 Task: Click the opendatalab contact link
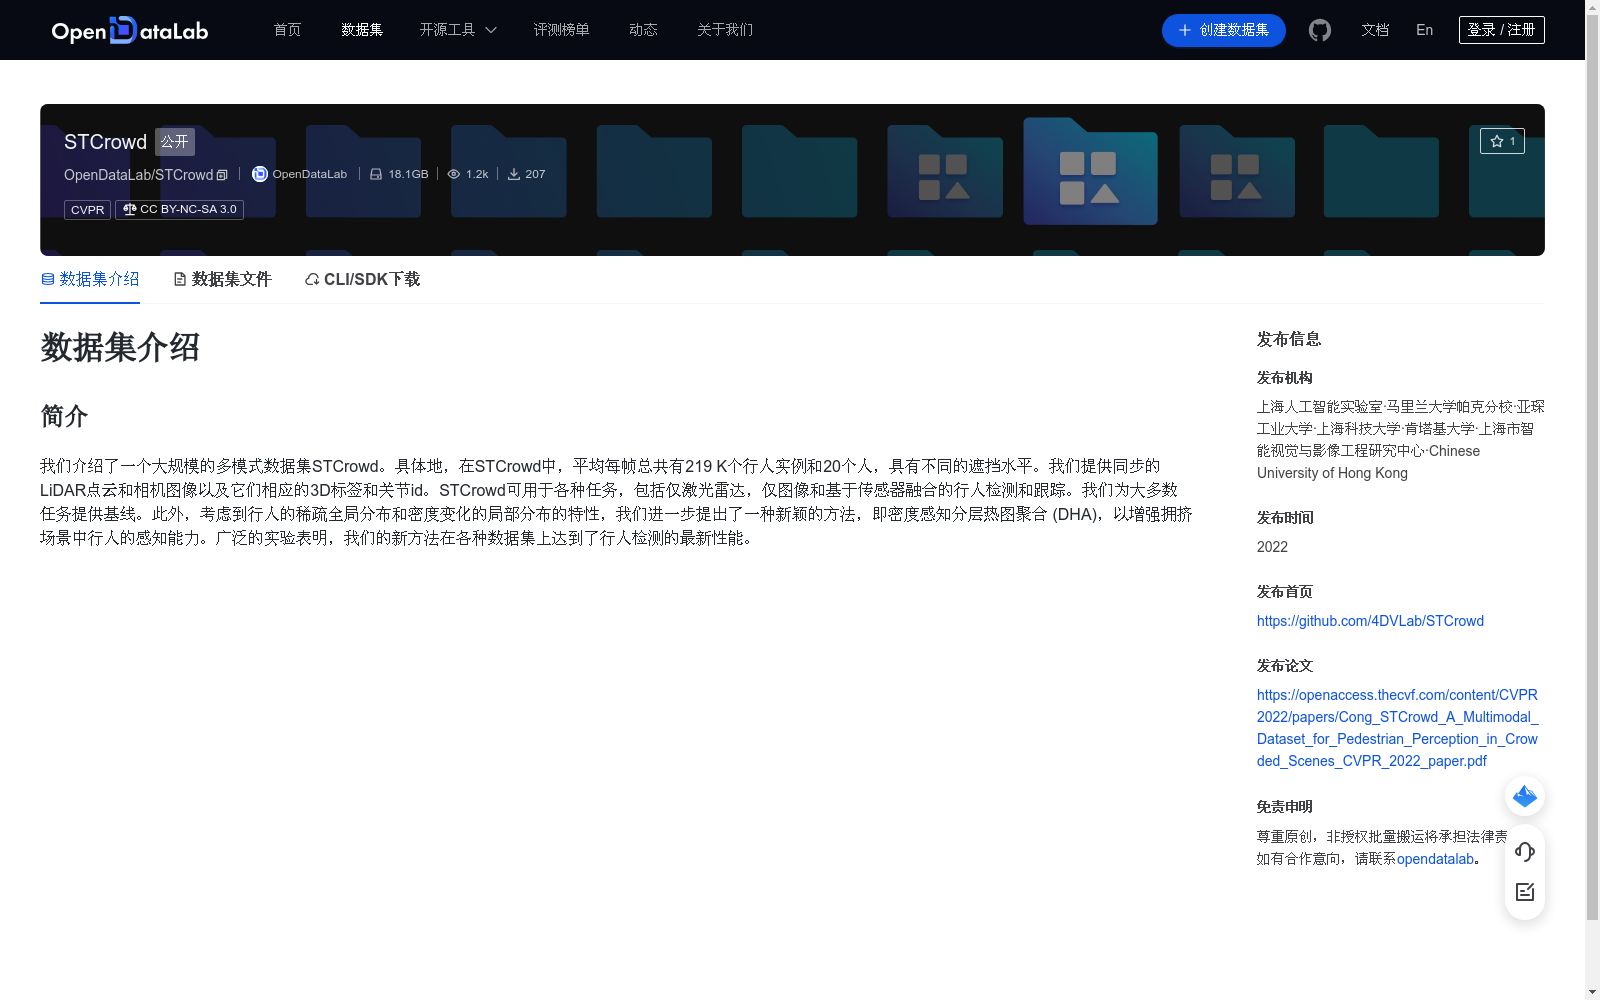coord(1435,859)
